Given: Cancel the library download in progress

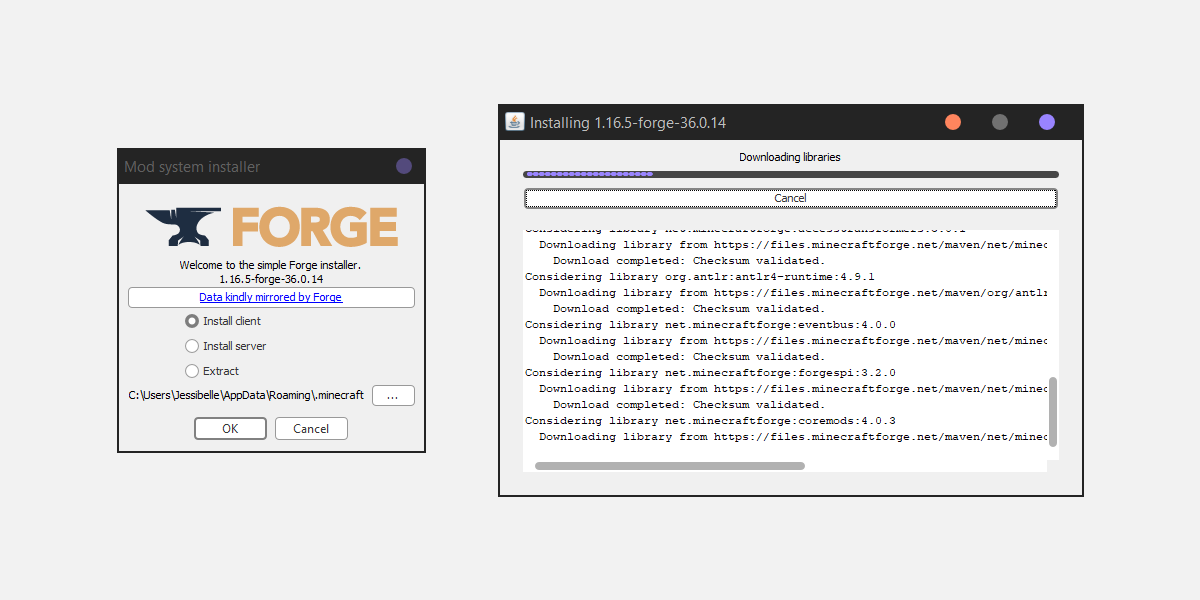Looking at the screenshot, I should (790, 197).
